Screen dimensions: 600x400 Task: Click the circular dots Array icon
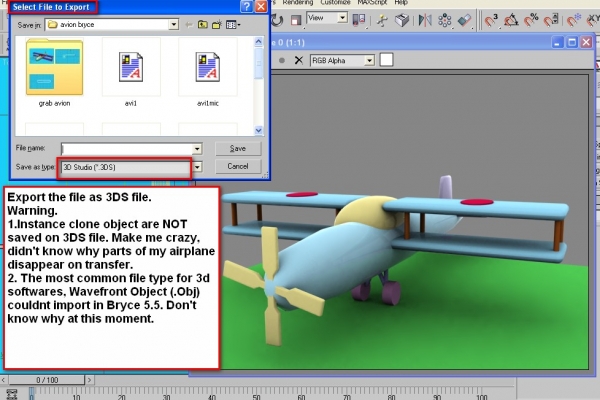(x=445, y=20)
